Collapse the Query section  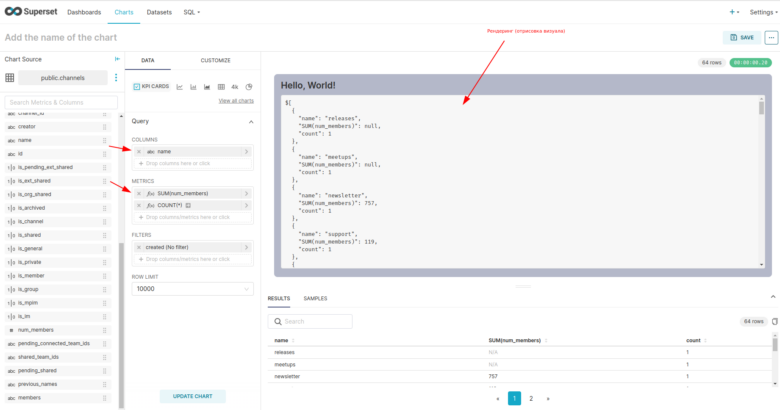(251, 121)
